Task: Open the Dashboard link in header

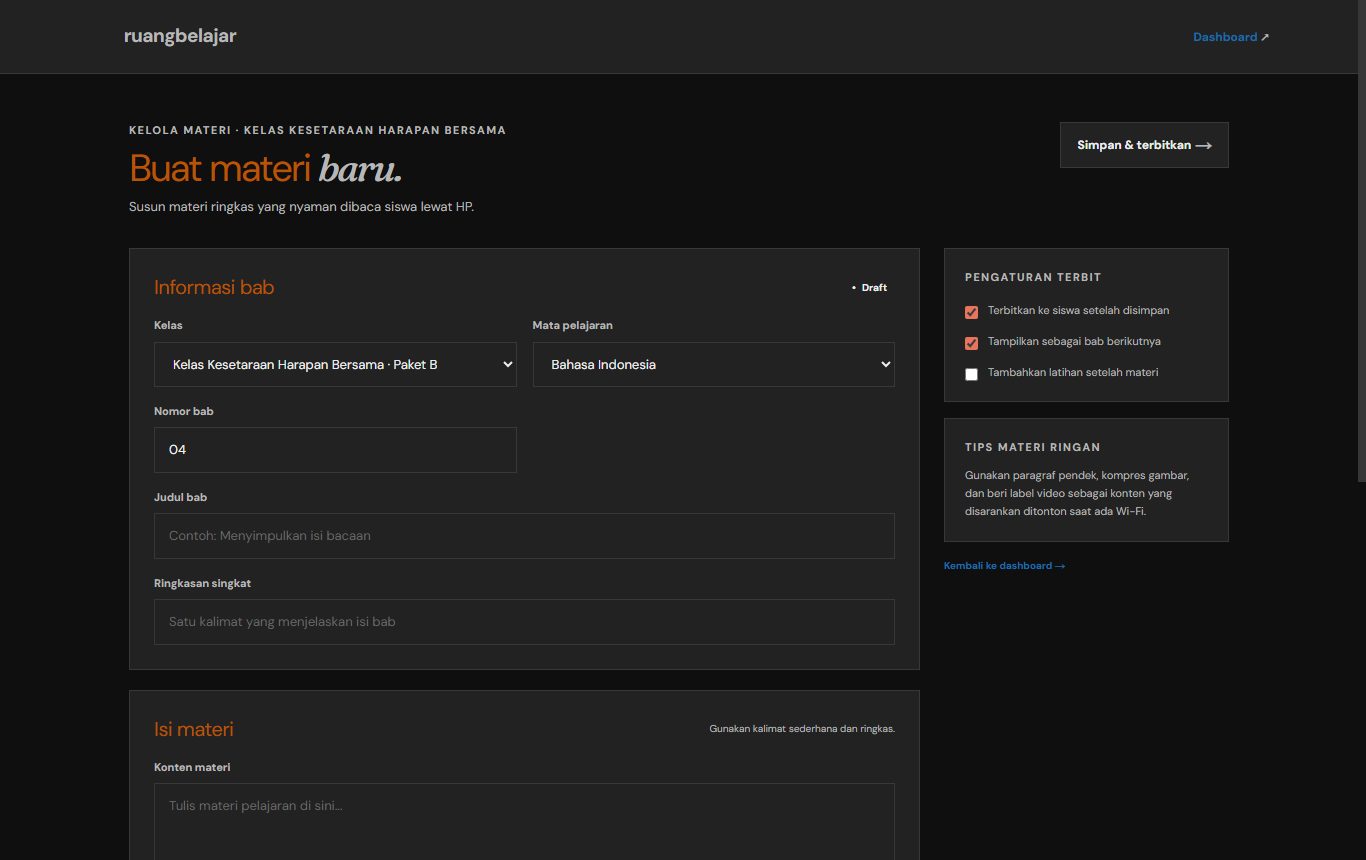Action: click(x=1230, y=37)
